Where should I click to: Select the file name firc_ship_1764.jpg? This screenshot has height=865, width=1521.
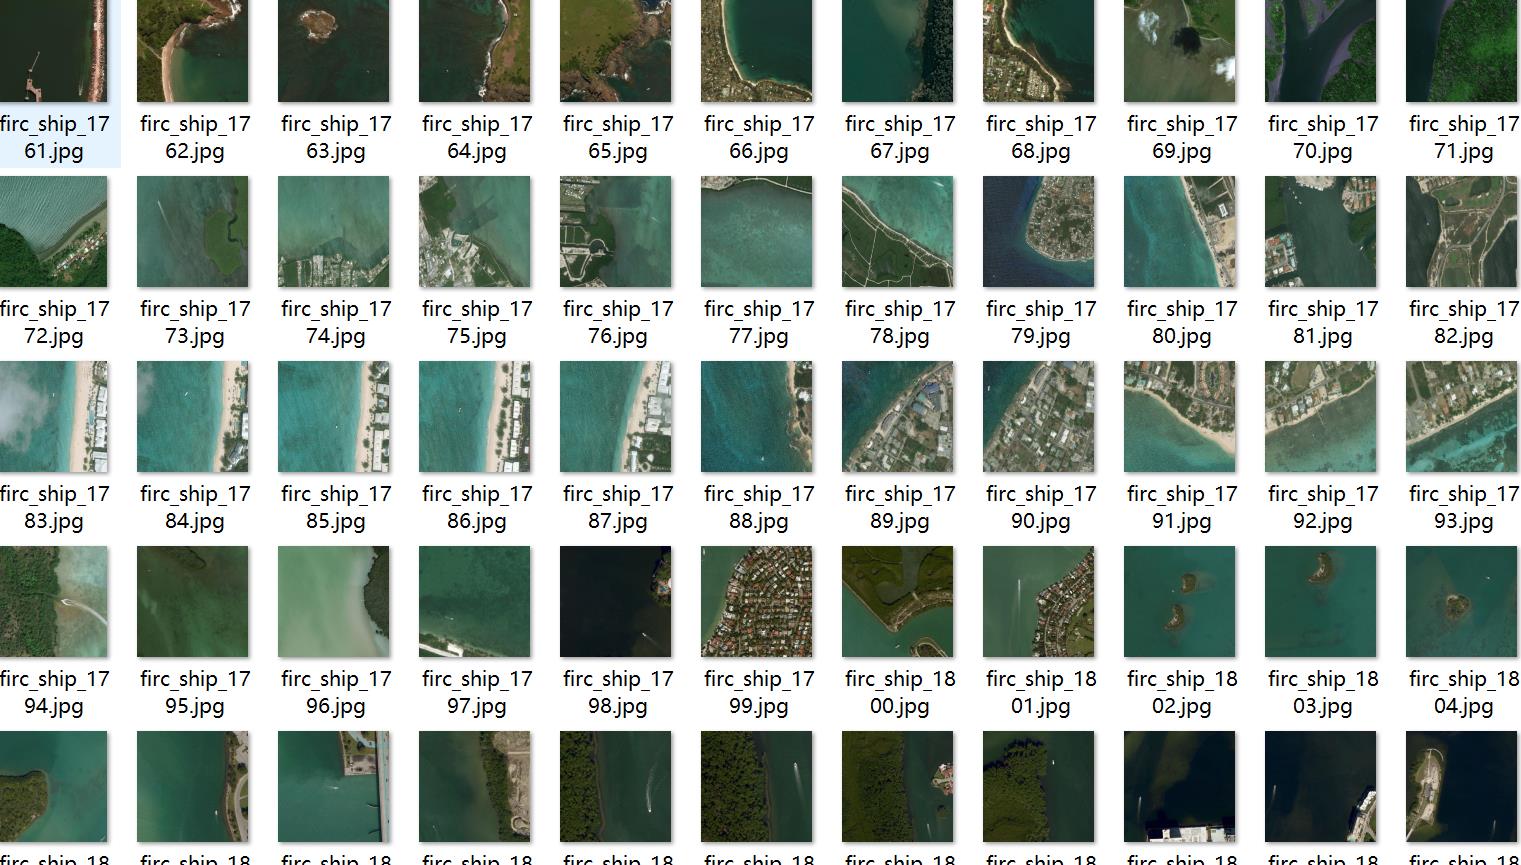476,138
